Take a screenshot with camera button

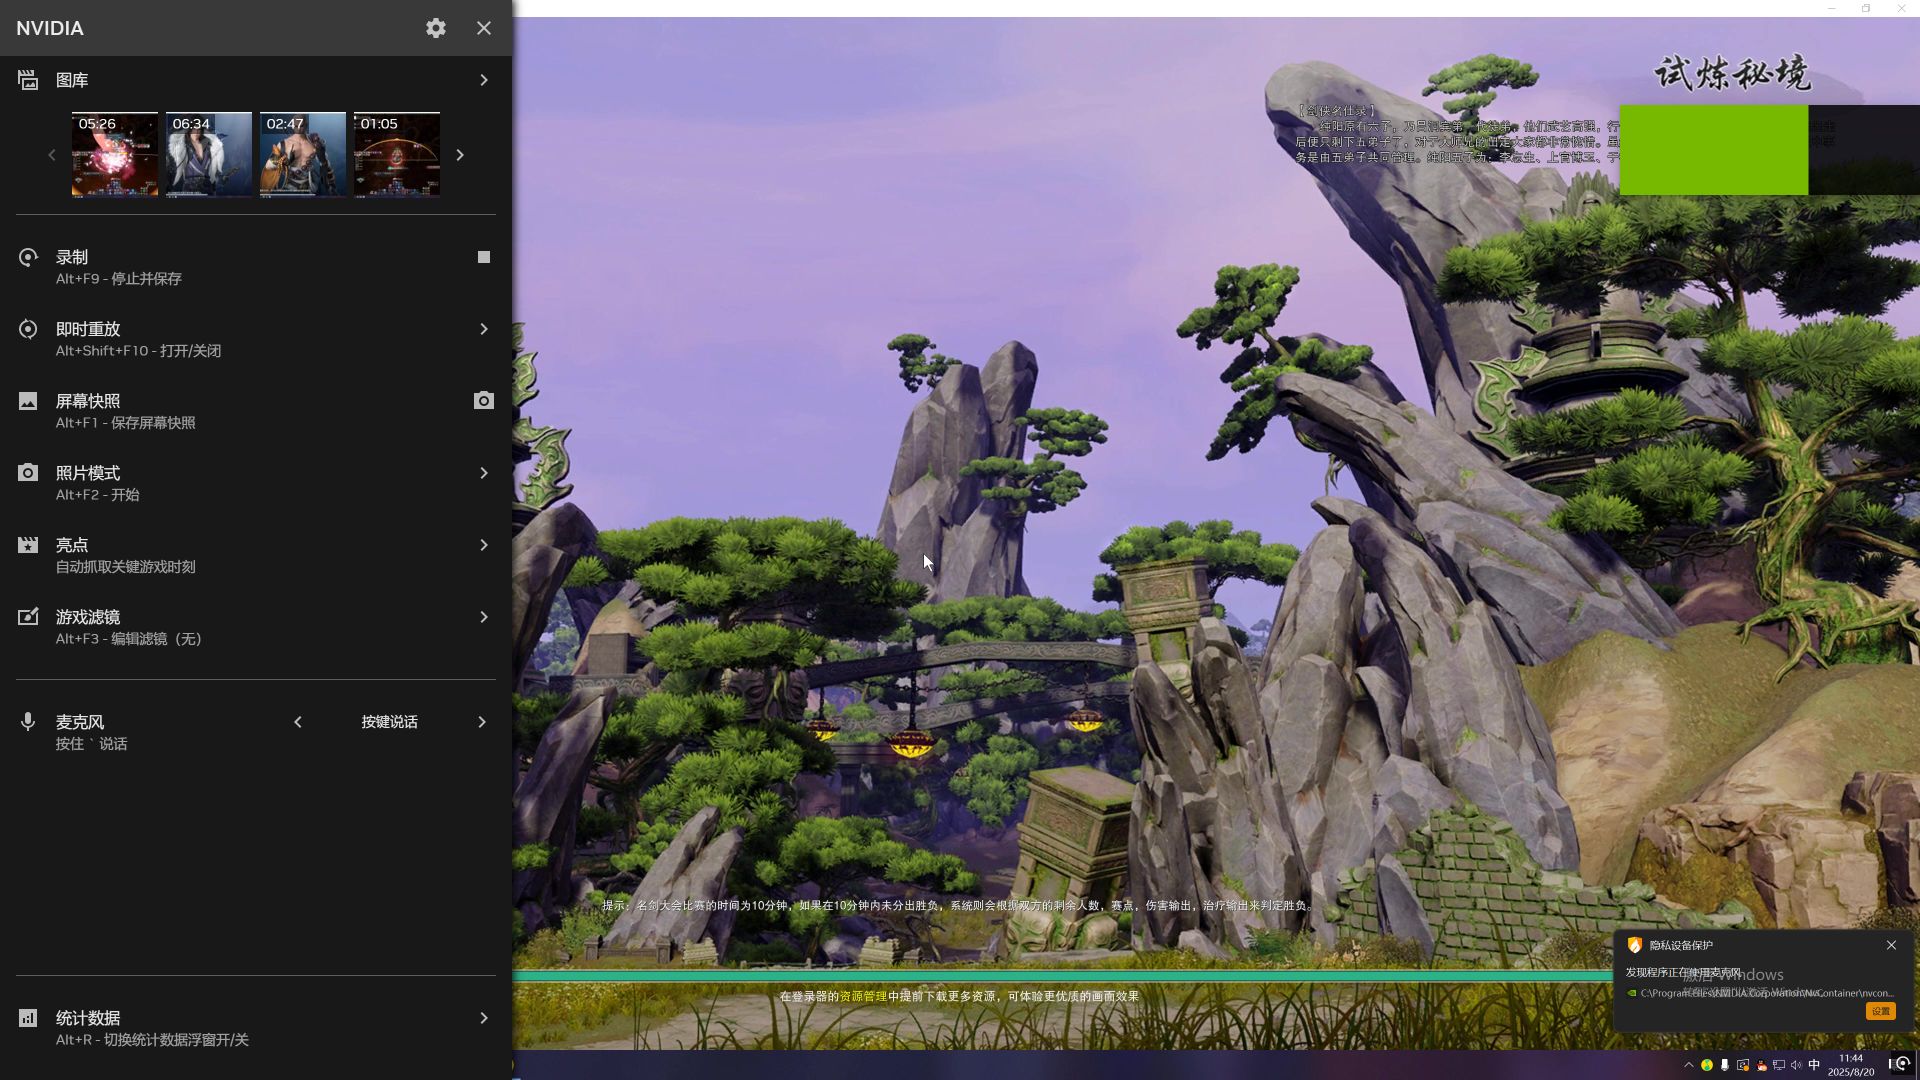point(484,401)
